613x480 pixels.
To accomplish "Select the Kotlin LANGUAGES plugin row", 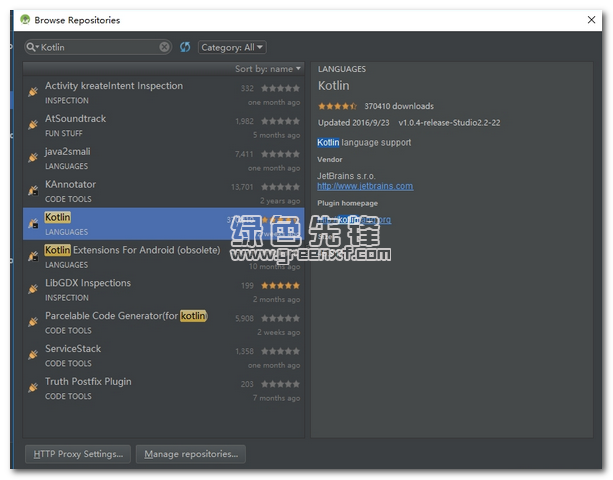I will (163, 224).
